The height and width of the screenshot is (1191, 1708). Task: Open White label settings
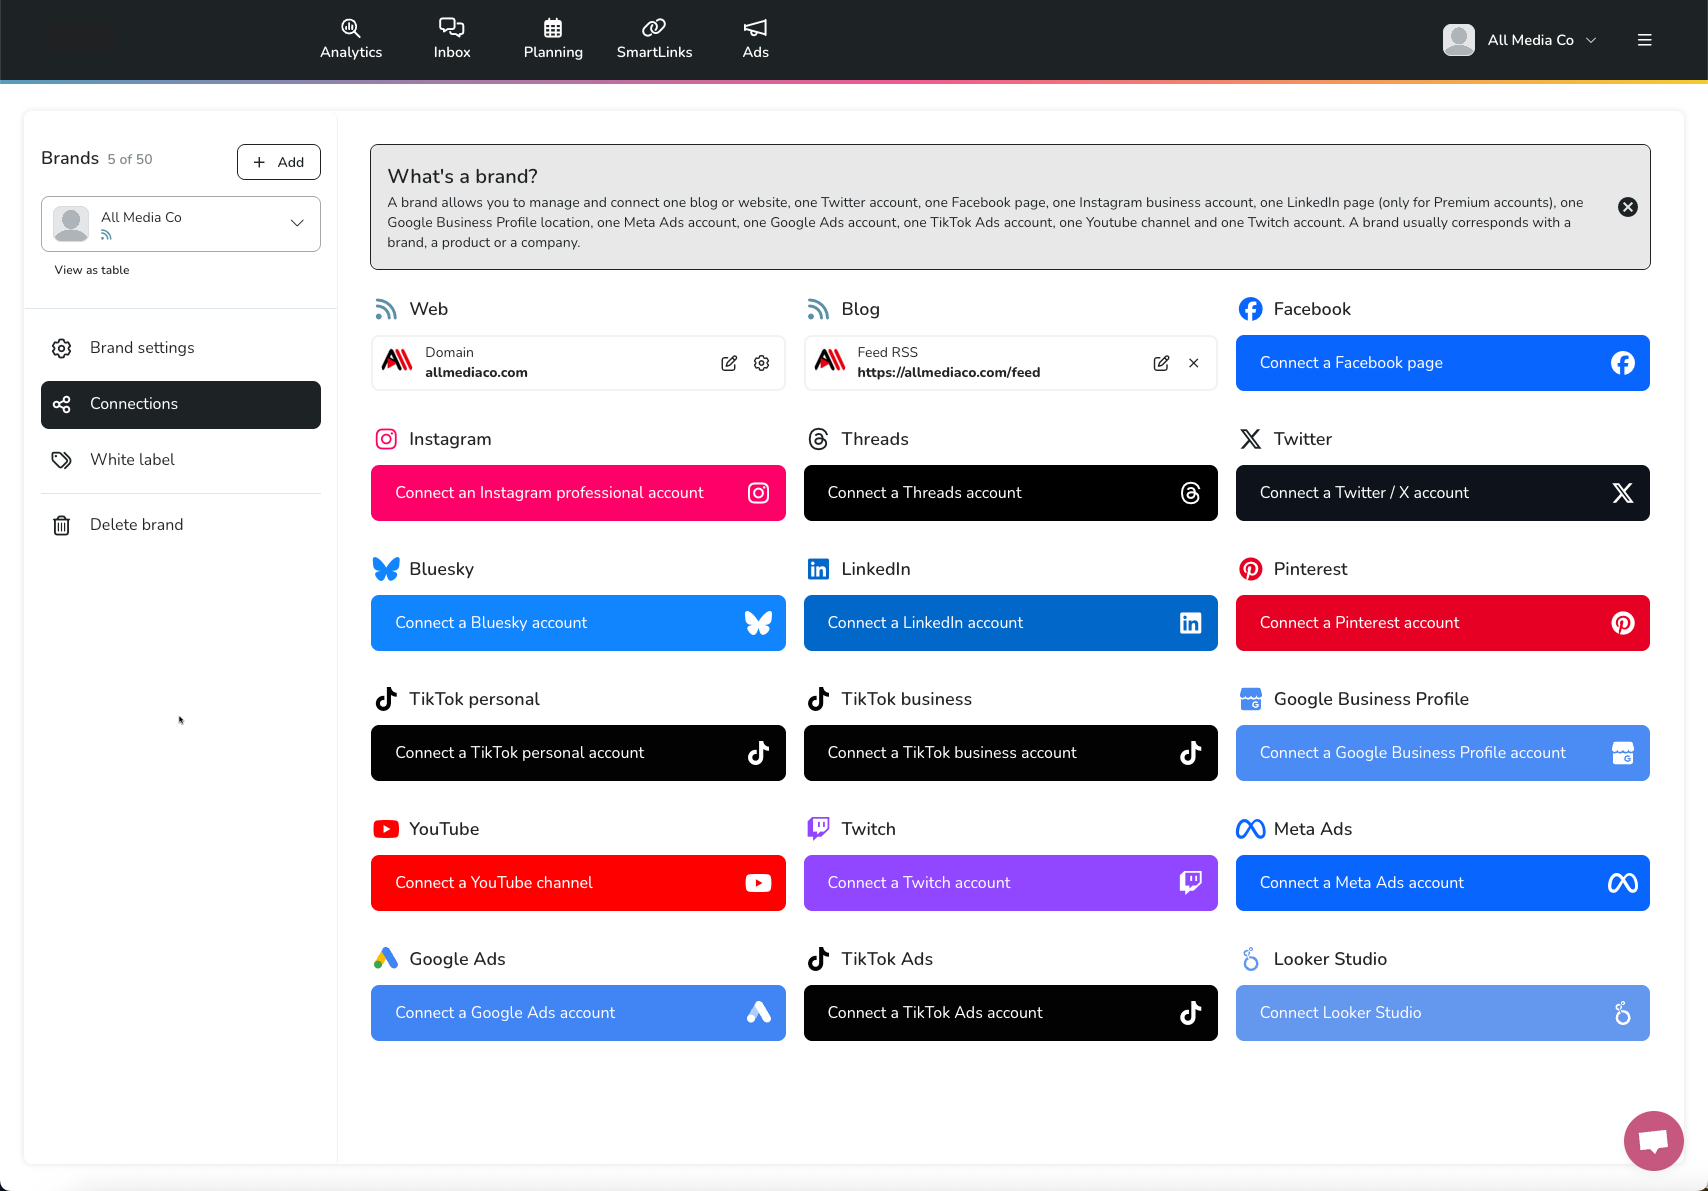pyautogui.click(x=181, y=460)
